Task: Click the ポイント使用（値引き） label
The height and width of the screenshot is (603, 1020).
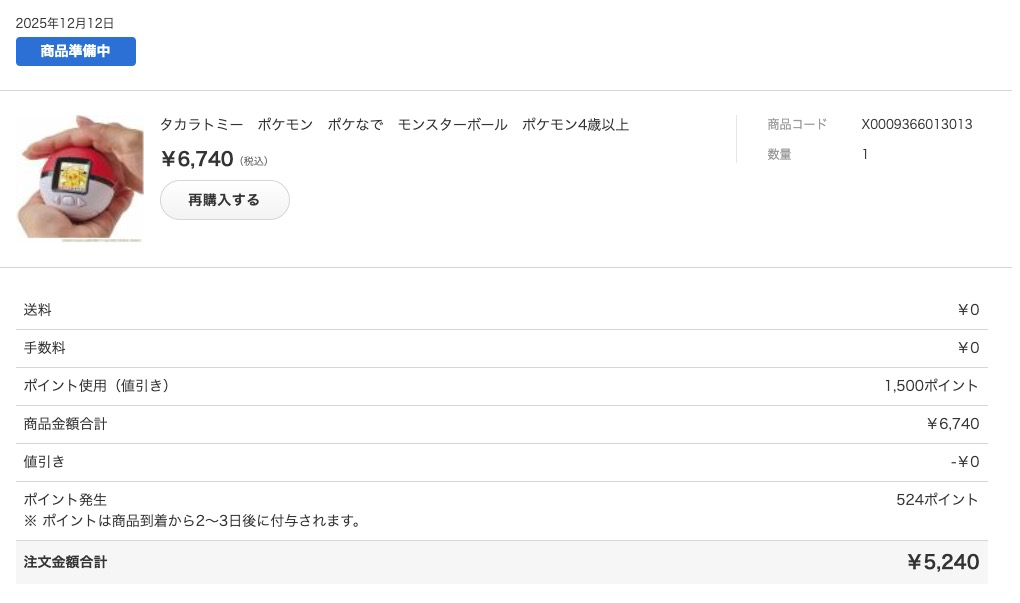Action: pos(96,386)
